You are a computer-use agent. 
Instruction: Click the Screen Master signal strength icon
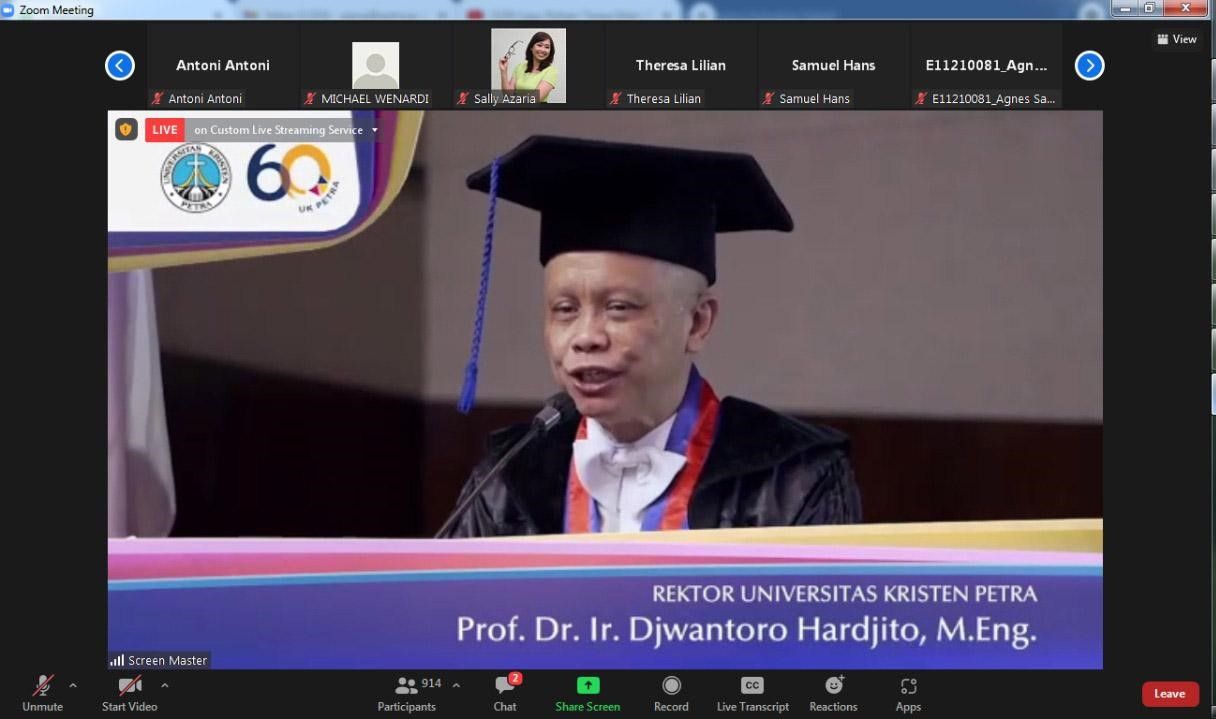(117, 660)
